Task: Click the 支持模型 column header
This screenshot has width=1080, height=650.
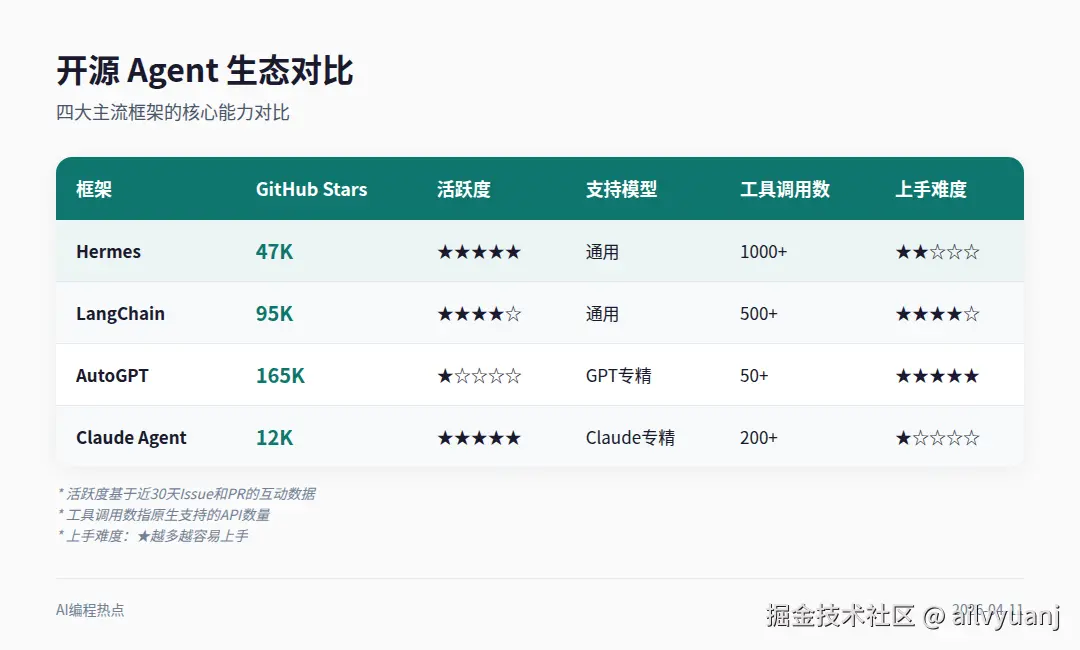Action: 621,189
